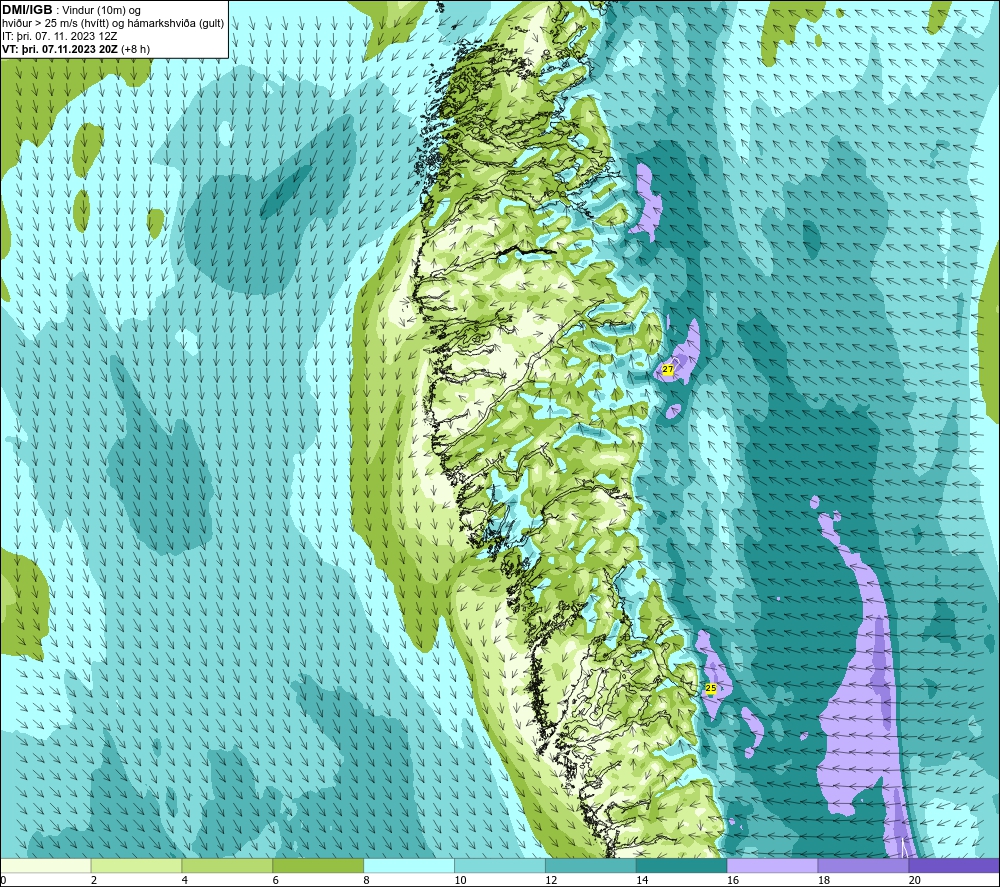This screenshot has height=887, width=1000.
Task: Click the 12–14 m/s teal swatch
Action: [x=591, y=865]
